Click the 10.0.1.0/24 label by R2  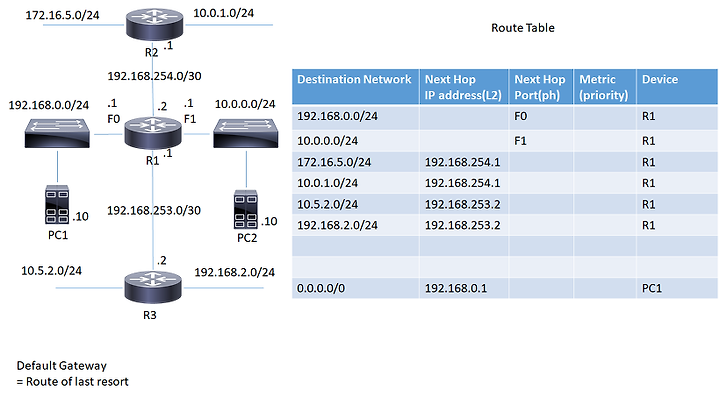pyautogui.click(x=224, y=13)
